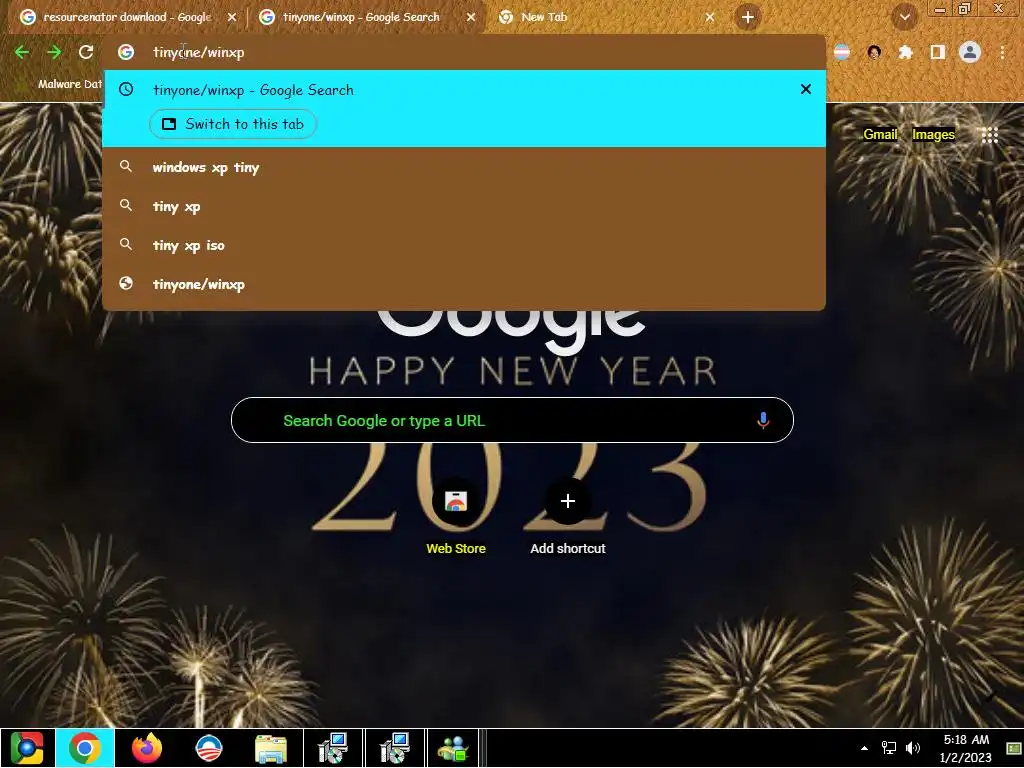
Task: Select the tiny xp suggestion
Action: tap(464, 206)
